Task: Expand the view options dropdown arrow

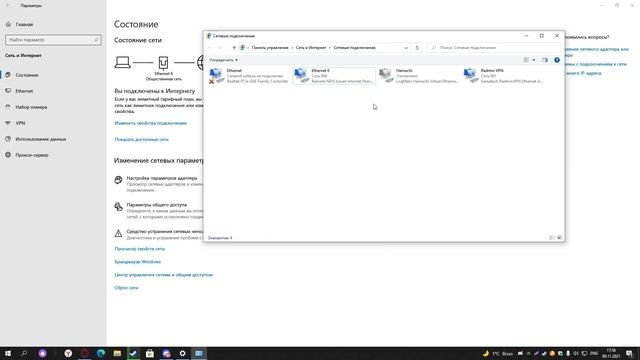Action: pyautogui.click(x=533, y=60)
